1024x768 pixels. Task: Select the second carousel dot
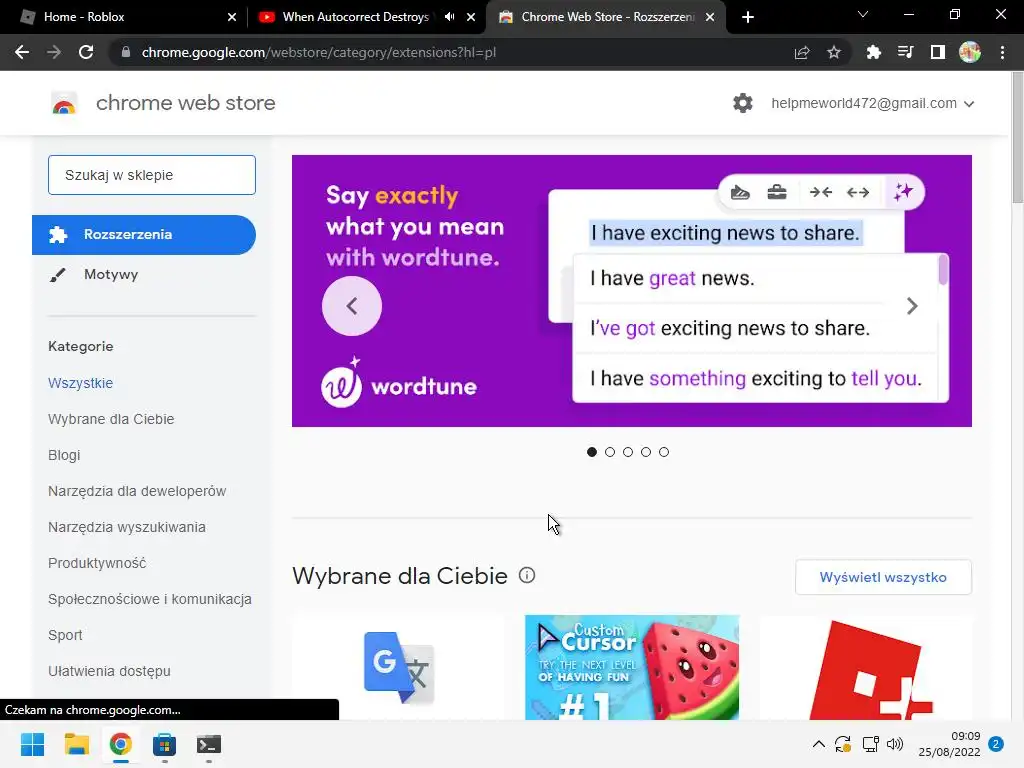[x=610, y=452]
